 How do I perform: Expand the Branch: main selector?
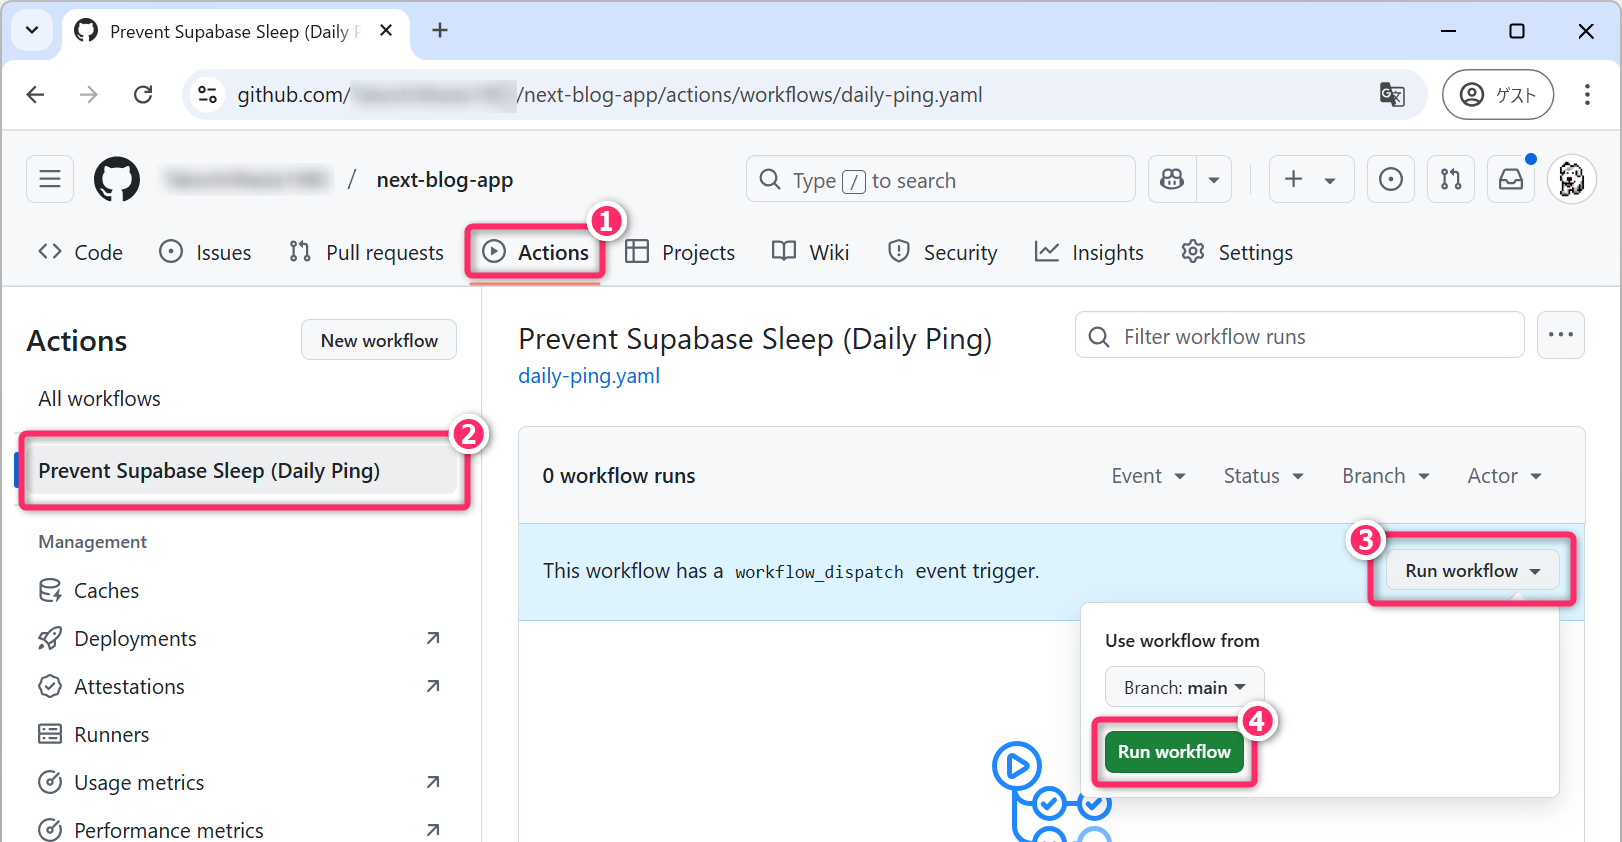[x=1184, y=687]
